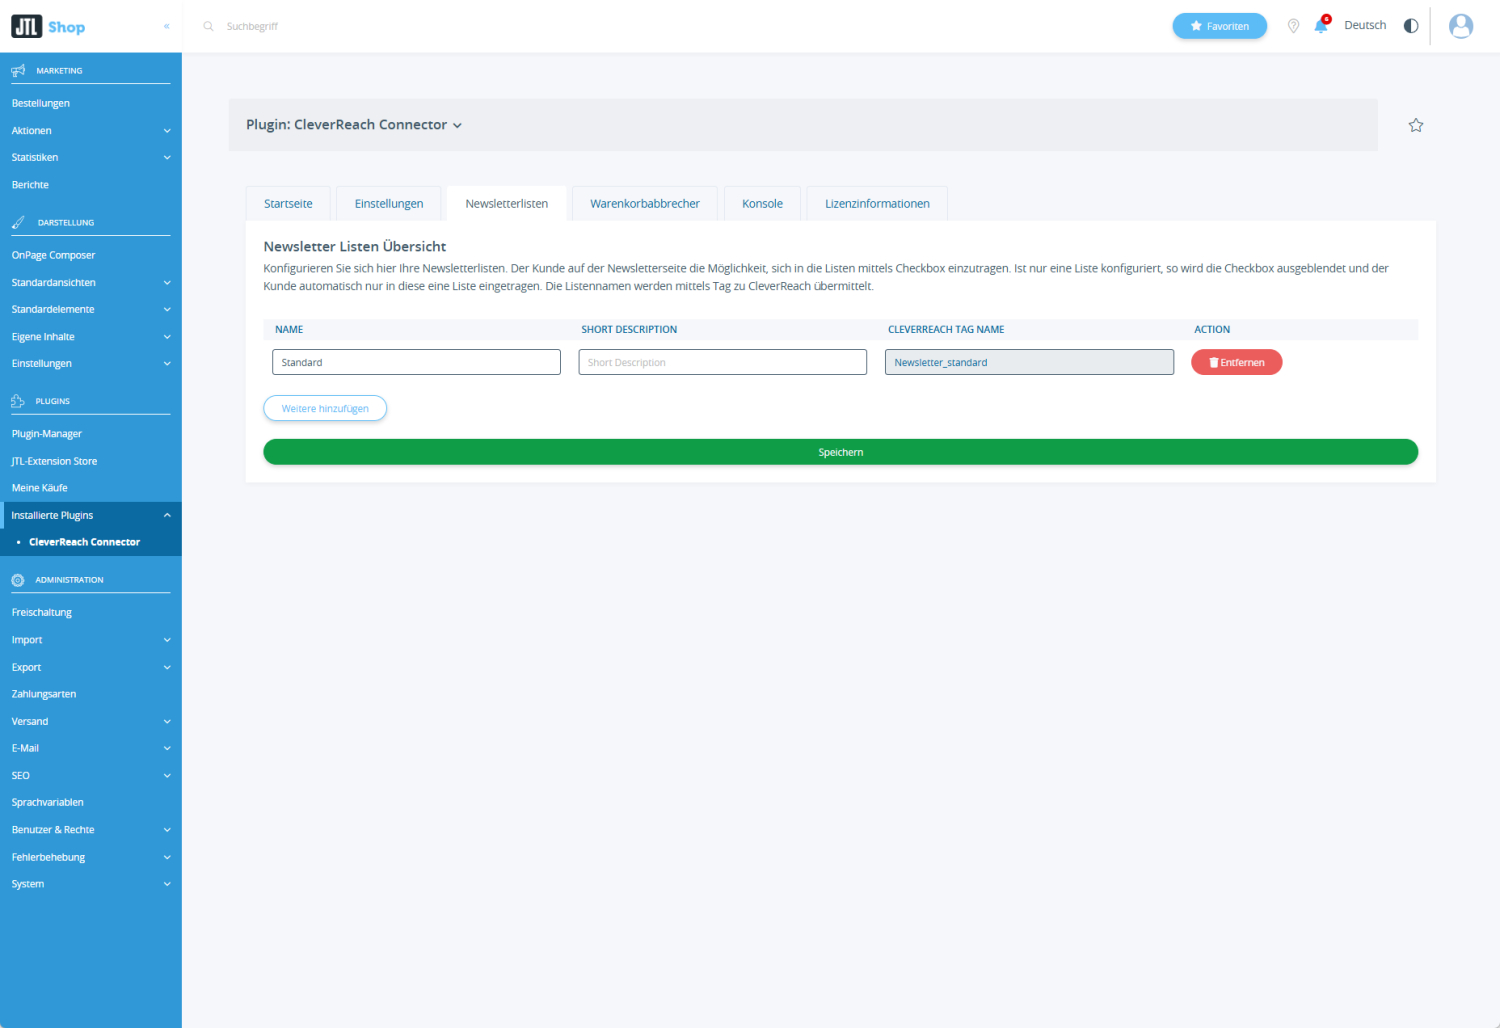Mark plugin page as favorite star
This screenshot has height=1028, width=1500.
[x=1415, y=125]
